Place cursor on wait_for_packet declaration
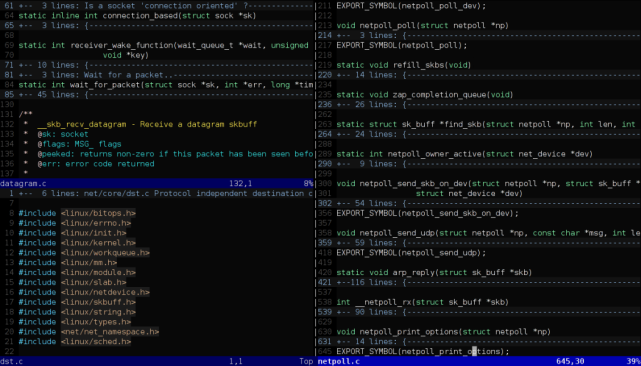This screenshot has height=366, width=641. pos(166,85)
